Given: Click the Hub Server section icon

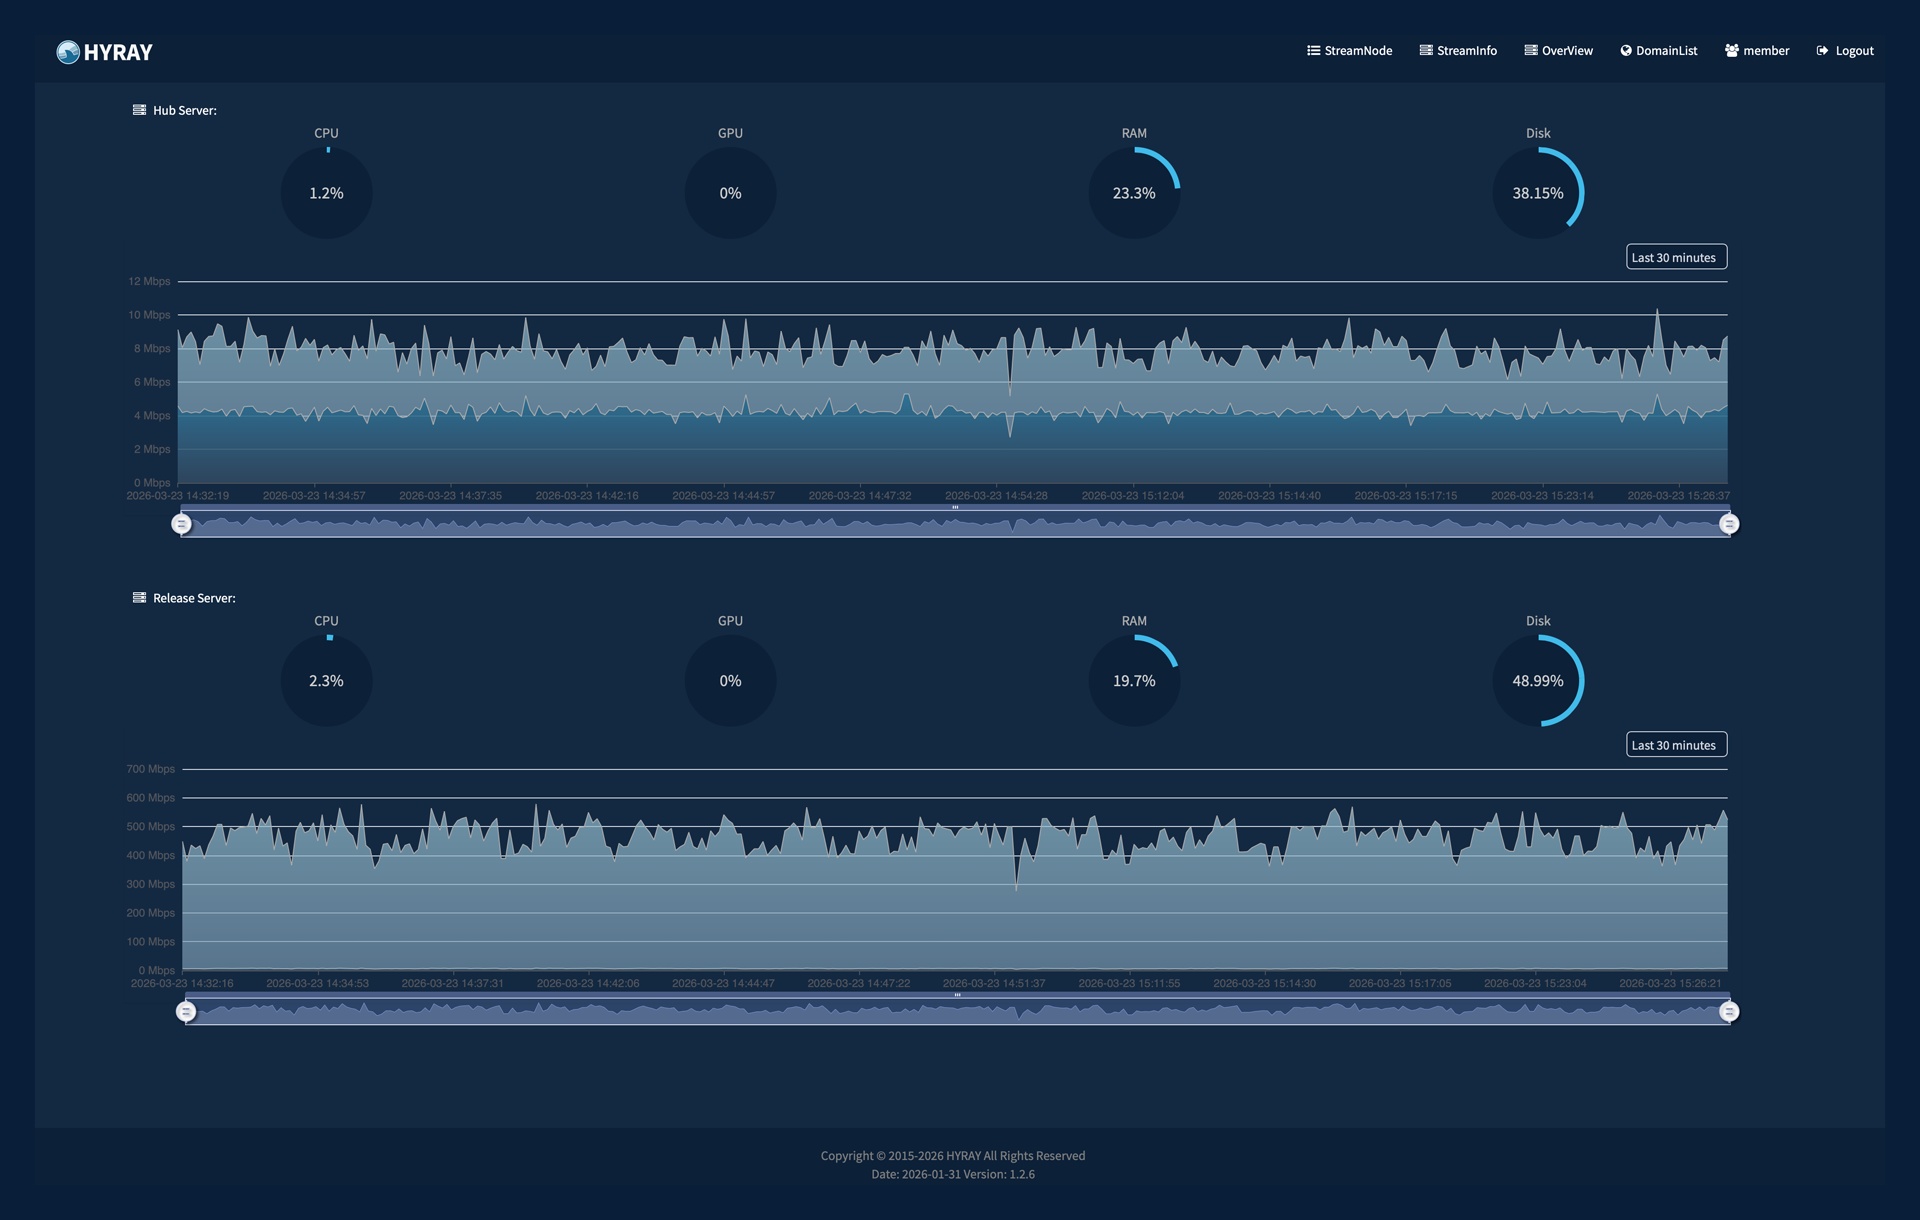Looking at the screenshot, I should pyautogui.click(x=139, y=110).
